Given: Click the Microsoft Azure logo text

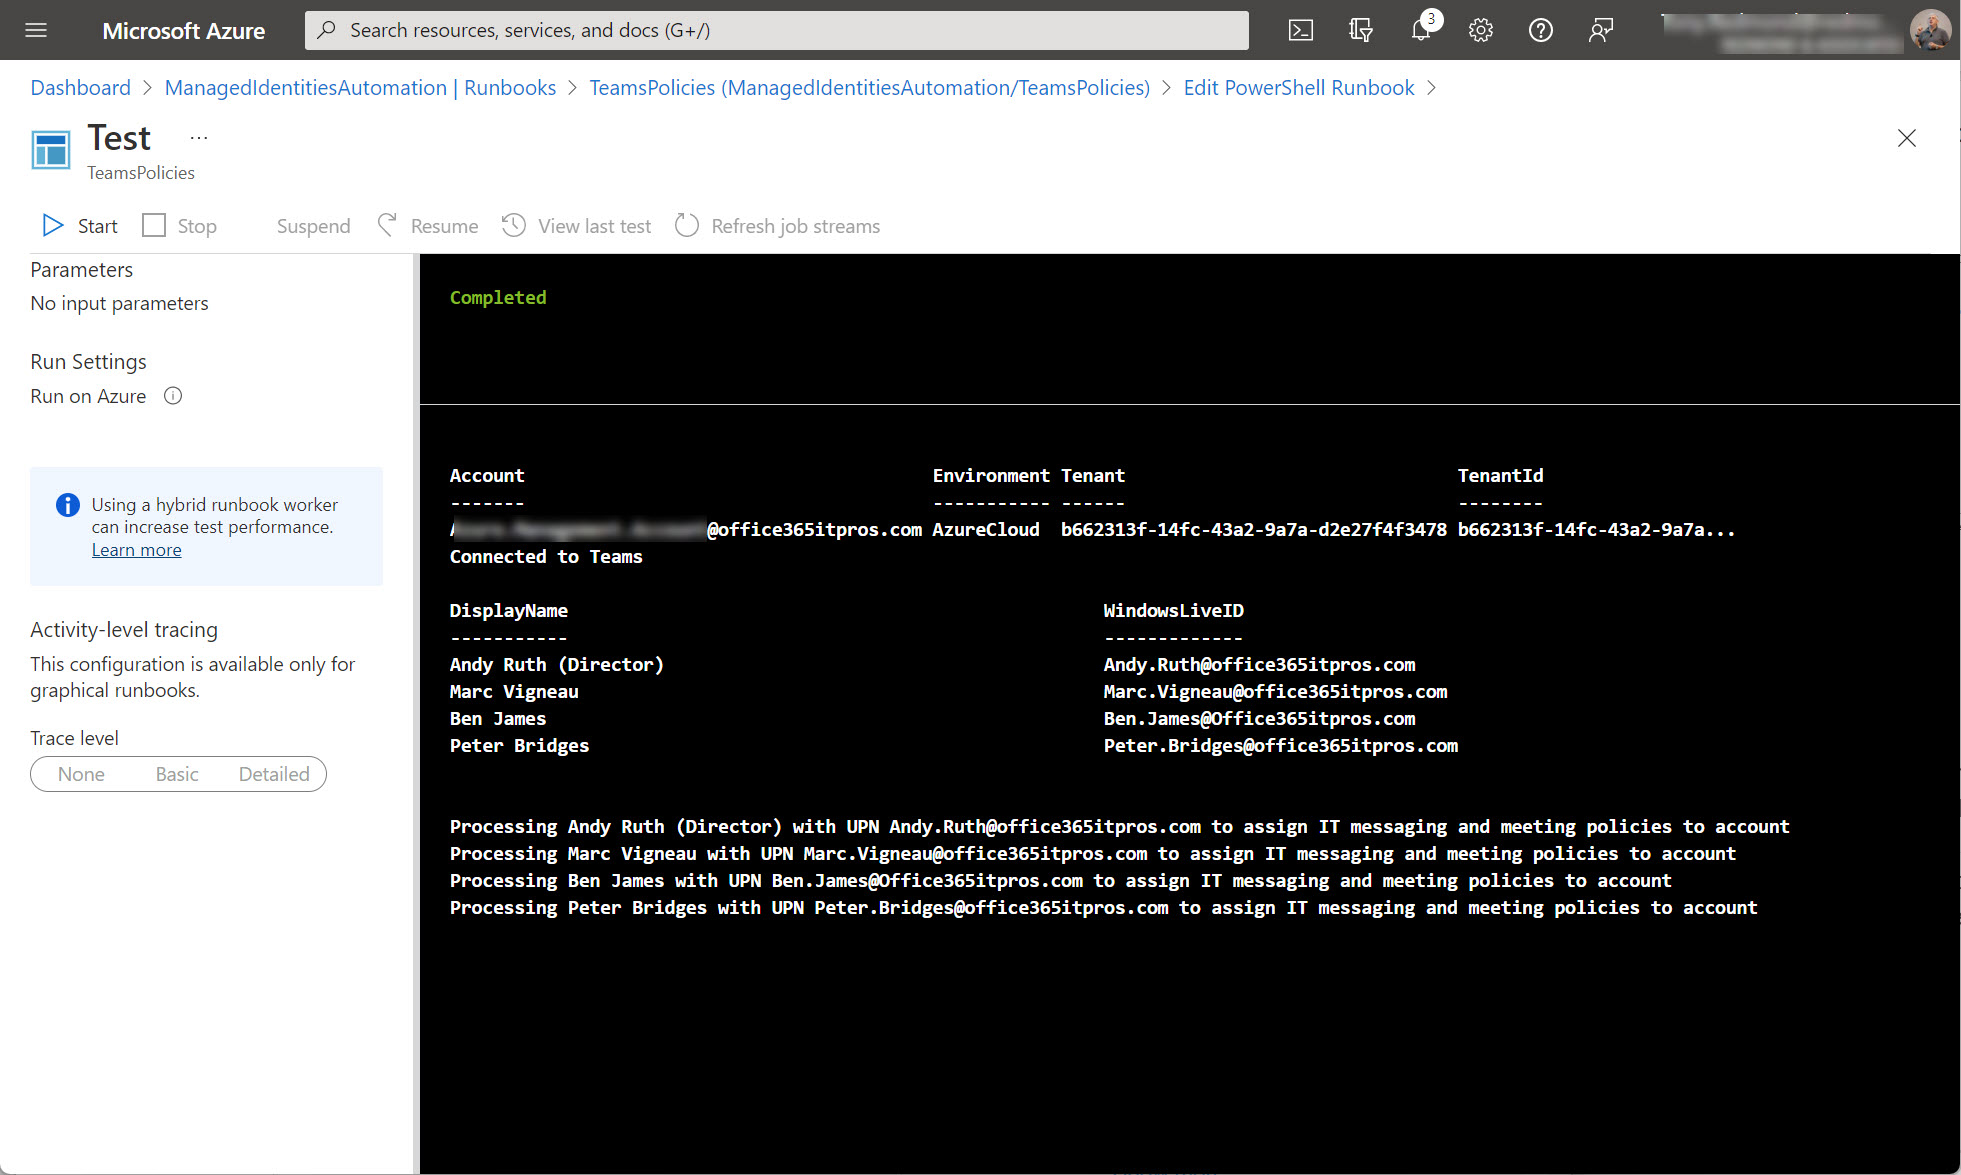Looking at the screenshot, I should click(184, 31).
